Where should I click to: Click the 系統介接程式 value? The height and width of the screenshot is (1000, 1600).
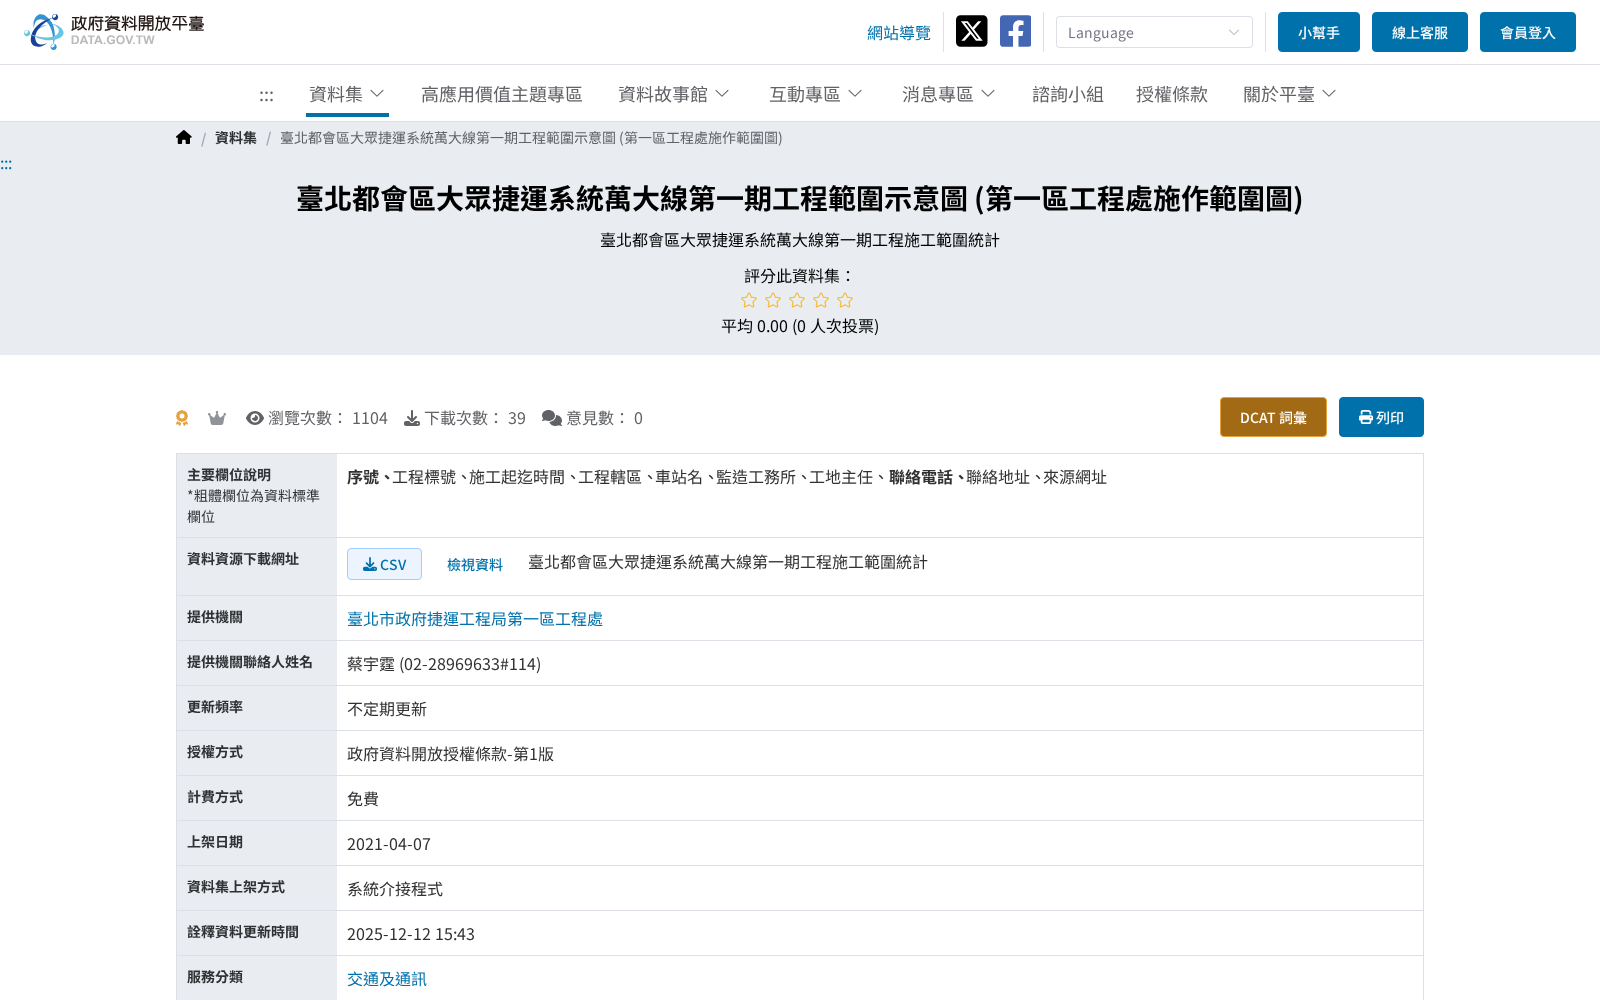[x=395, y=889]
